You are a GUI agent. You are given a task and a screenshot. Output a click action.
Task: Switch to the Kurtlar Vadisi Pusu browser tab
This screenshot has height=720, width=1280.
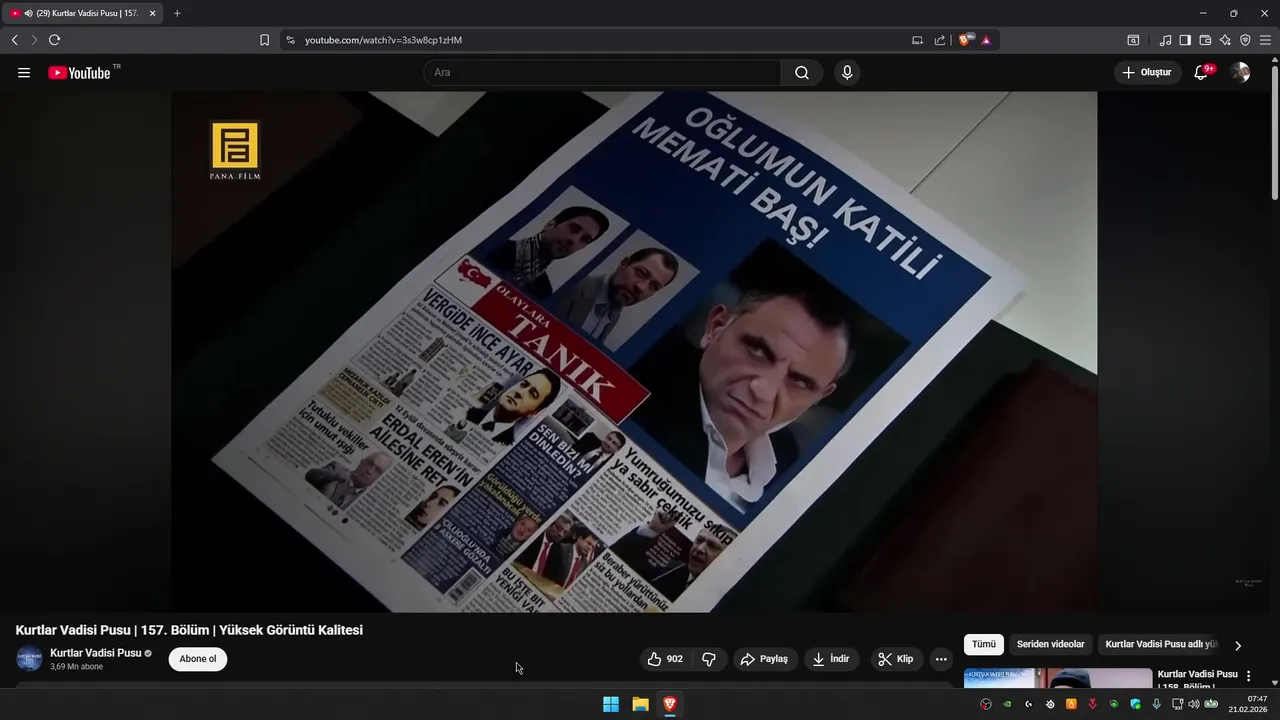(80, 13)
